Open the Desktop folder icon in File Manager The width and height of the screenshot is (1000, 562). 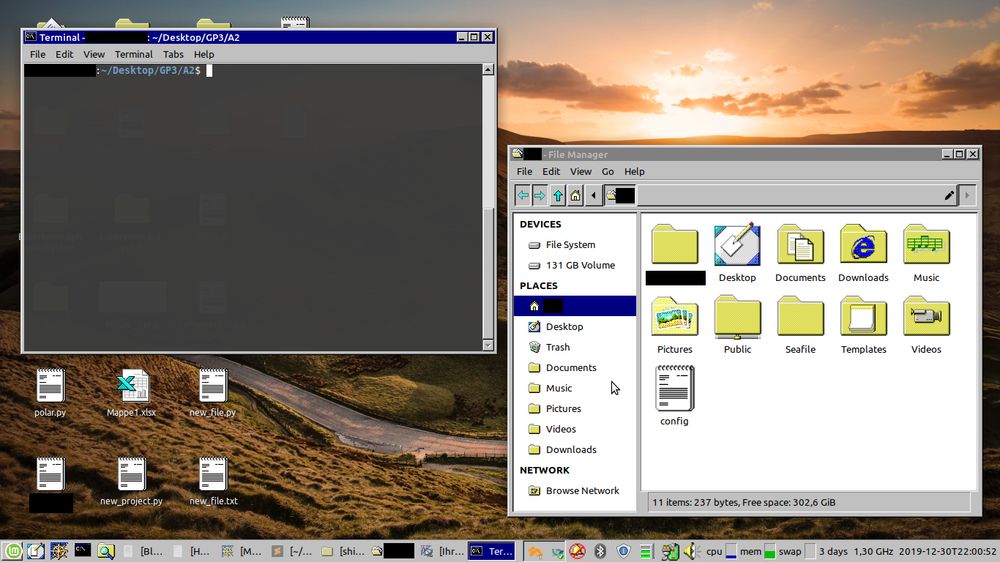[x=737, y=253]
